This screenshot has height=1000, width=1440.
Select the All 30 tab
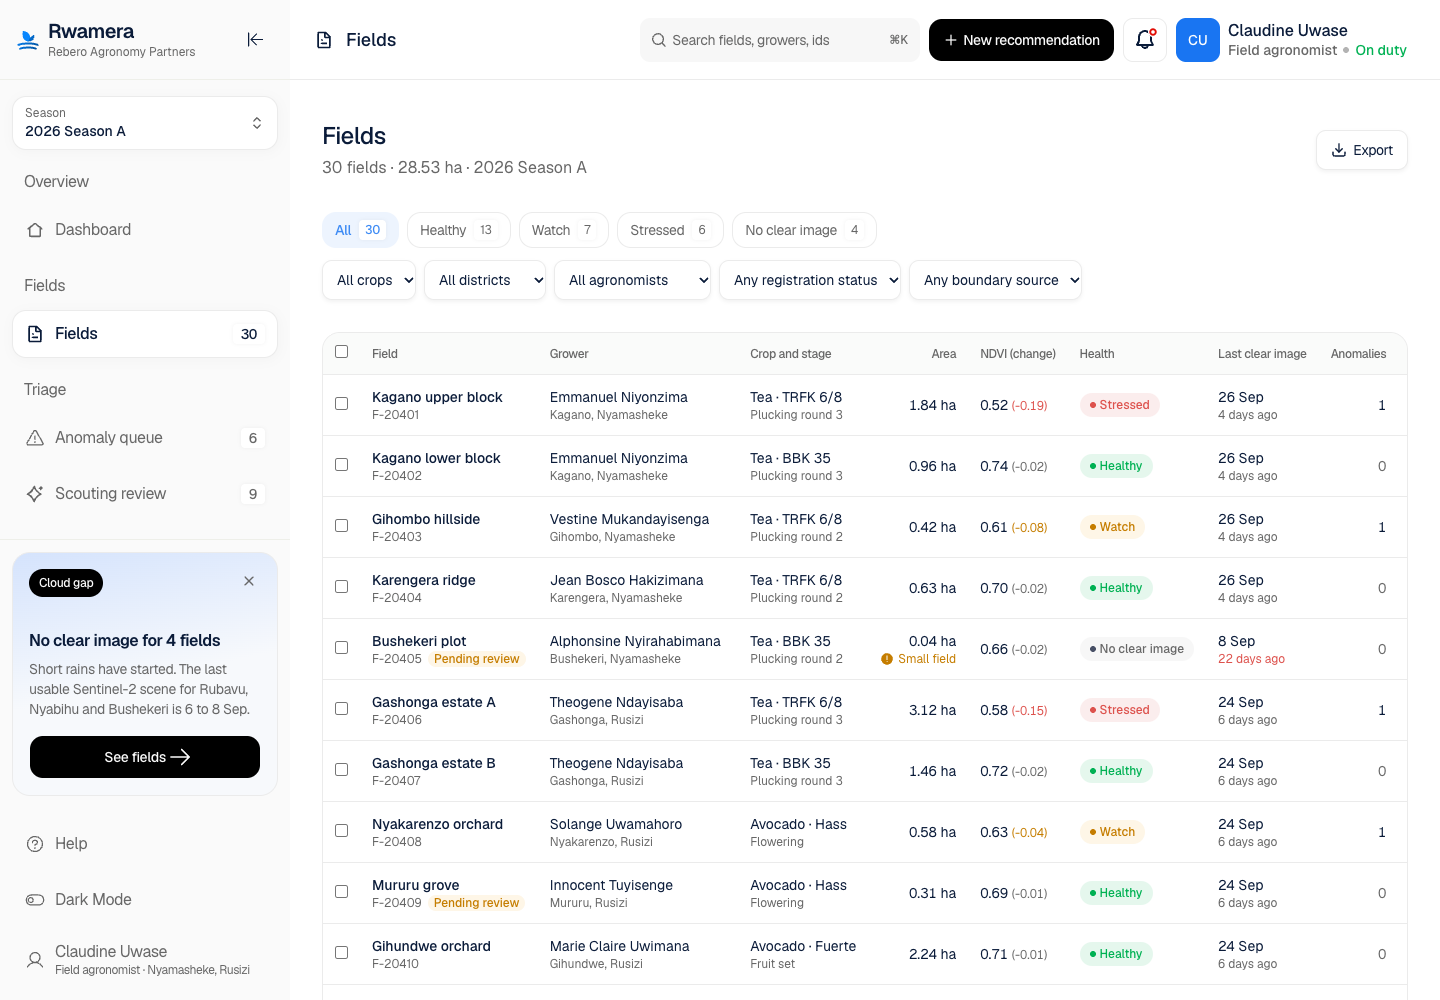(x=360, y=230)
